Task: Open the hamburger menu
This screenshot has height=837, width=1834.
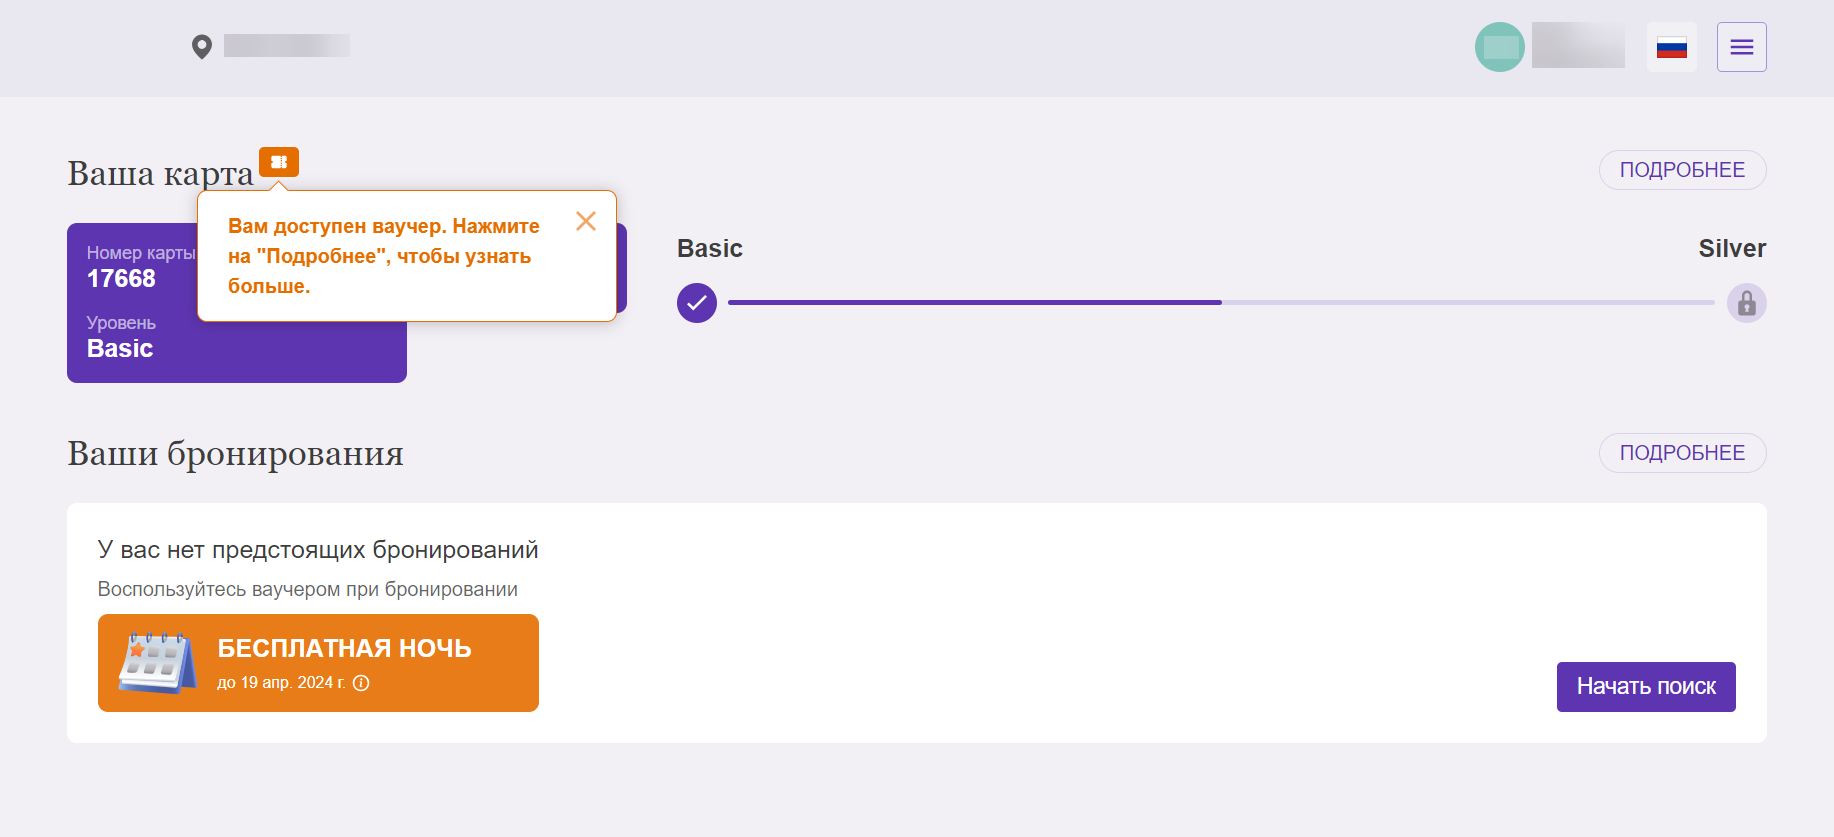Action: coord(1742,47)
